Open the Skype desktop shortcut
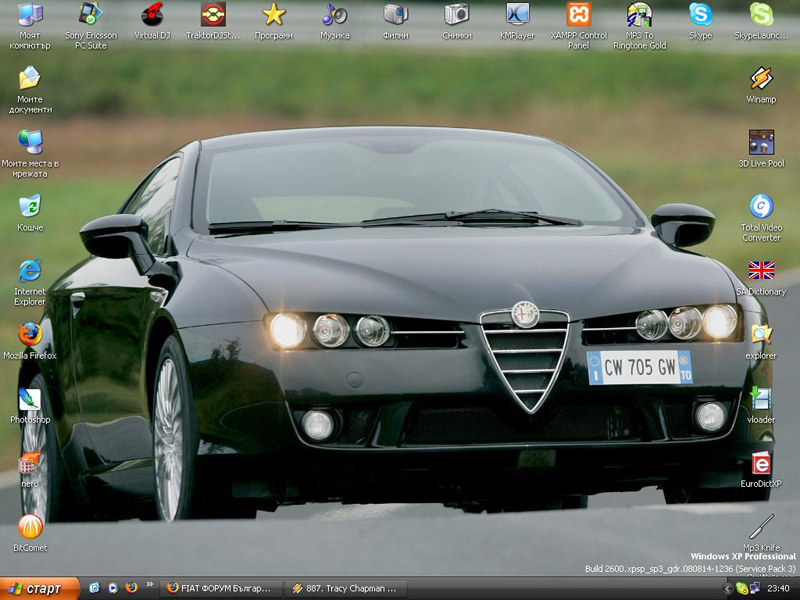 pos(700,15)
